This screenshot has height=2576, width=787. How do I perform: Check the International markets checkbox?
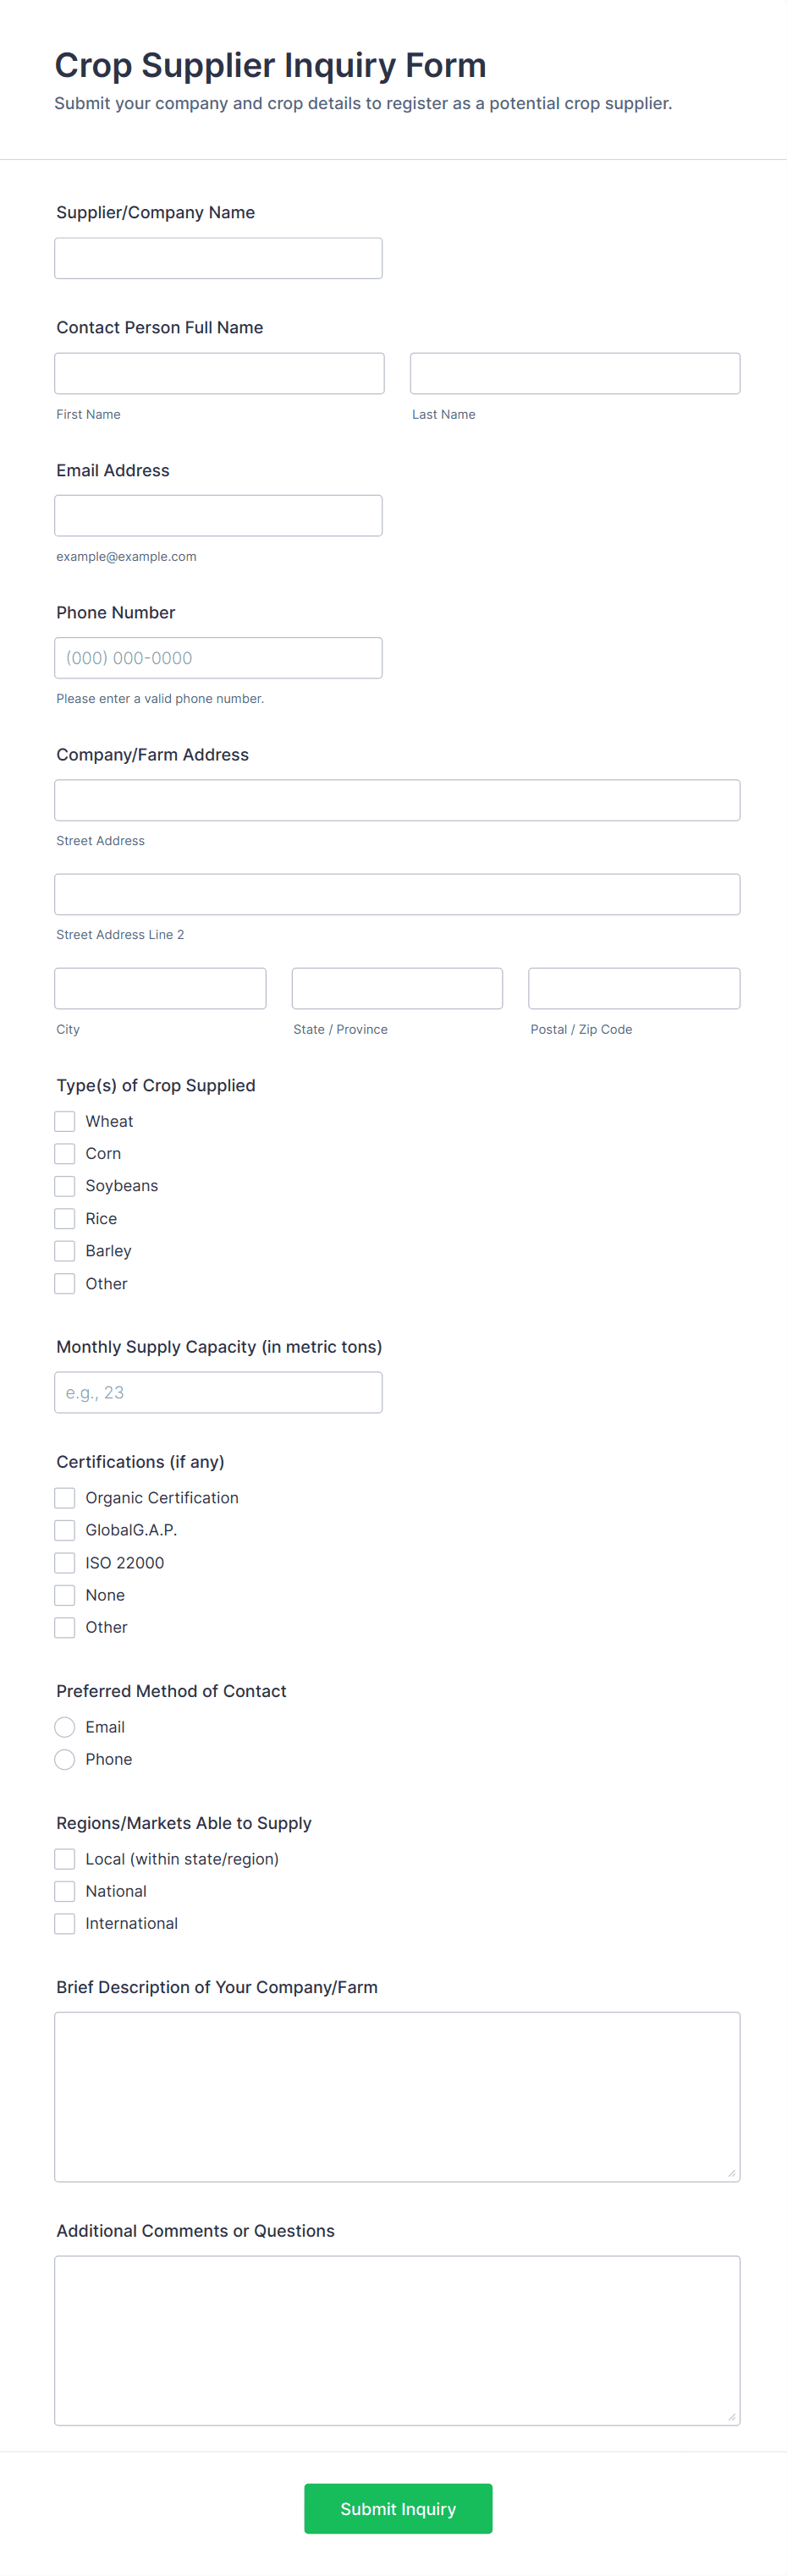point(65,1923)
